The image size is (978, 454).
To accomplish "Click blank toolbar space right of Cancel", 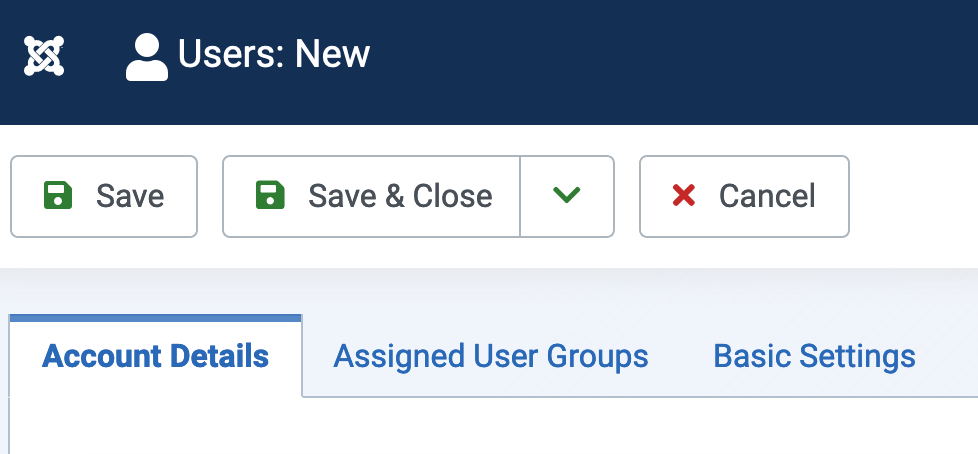I will (x=914, y=196).
